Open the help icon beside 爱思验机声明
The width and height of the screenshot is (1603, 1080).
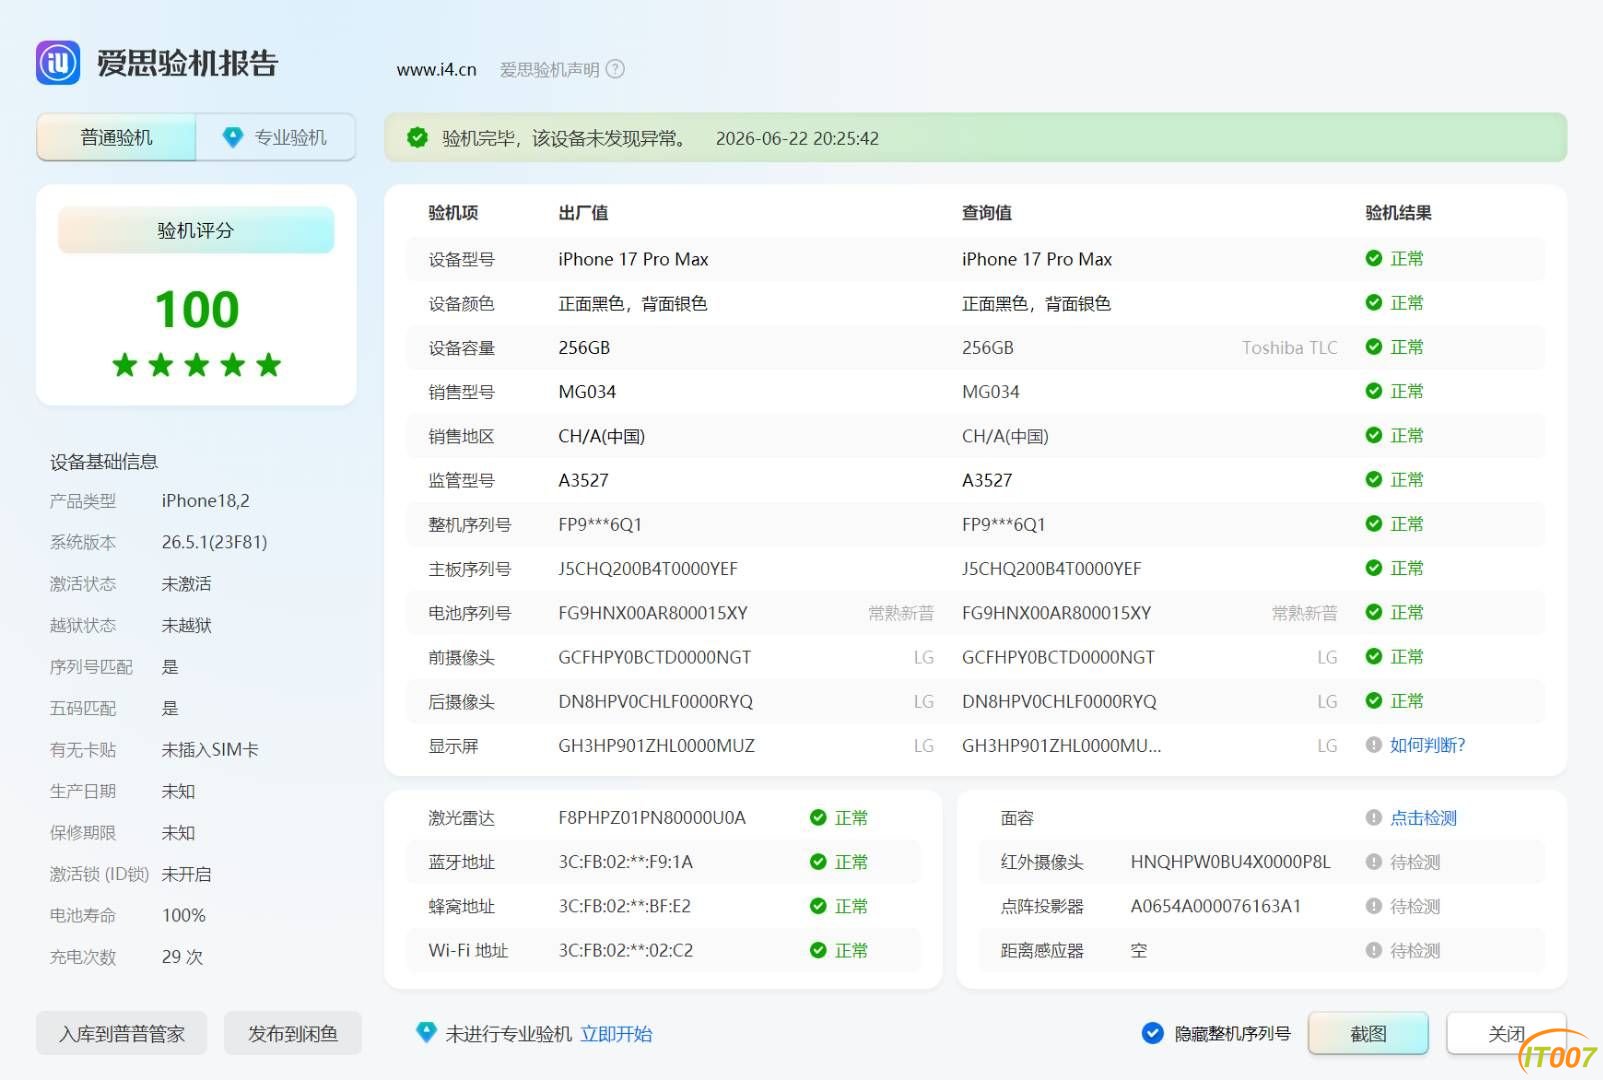pos(616,69)
